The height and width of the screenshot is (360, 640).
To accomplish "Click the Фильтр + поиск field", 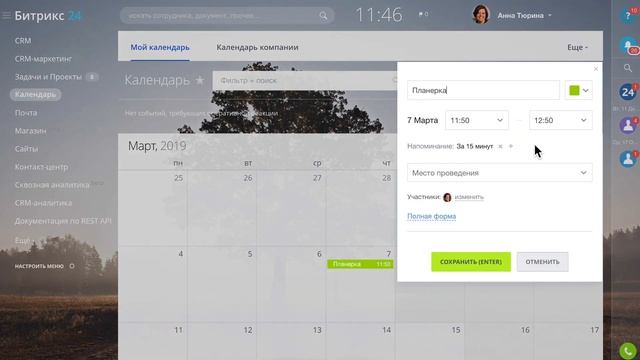I will pos(304,80).
